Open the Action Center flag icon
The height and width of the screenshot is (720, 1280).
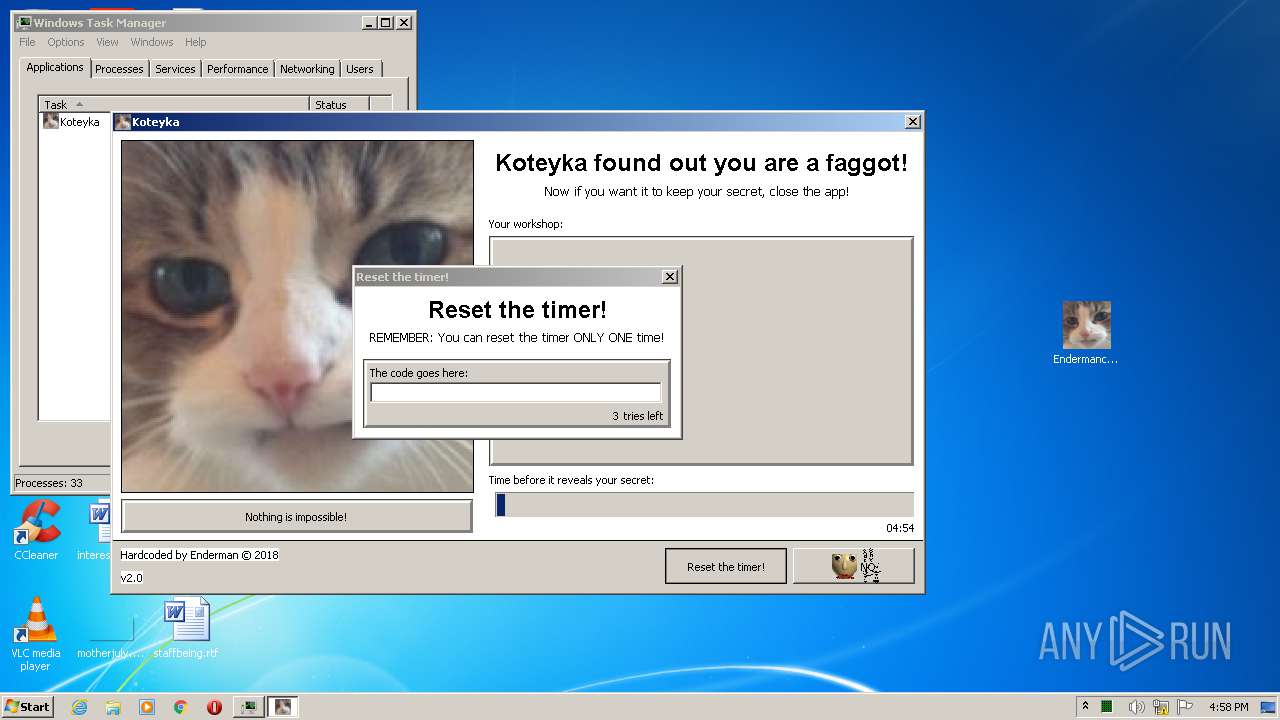coord(1185,706)
